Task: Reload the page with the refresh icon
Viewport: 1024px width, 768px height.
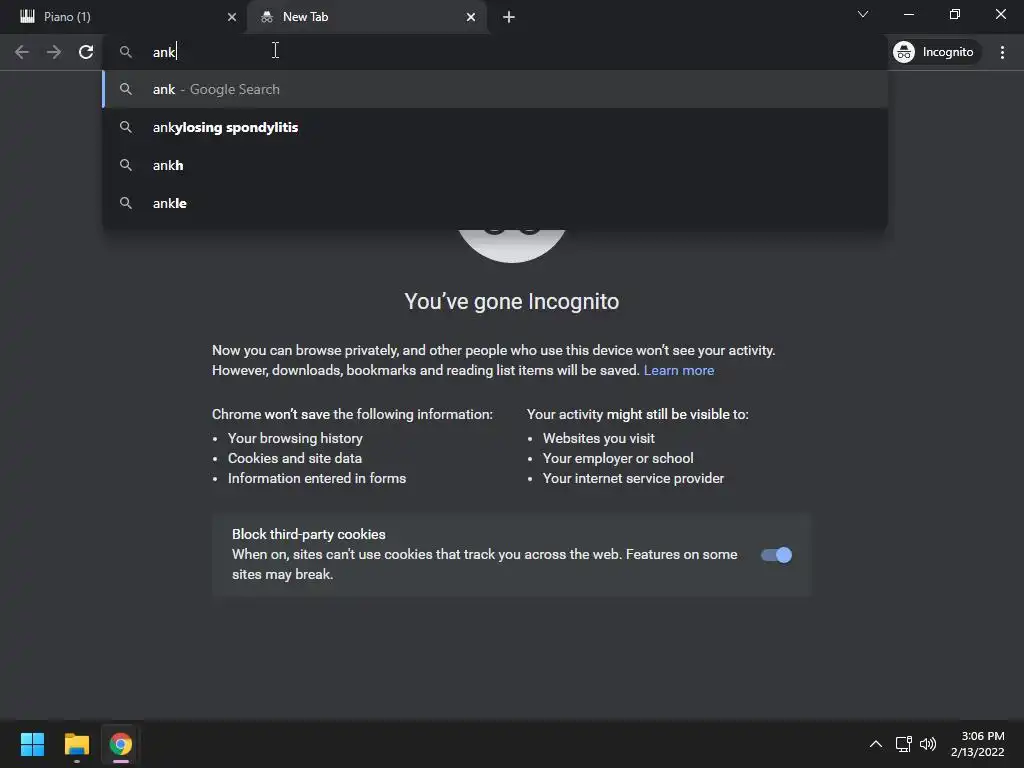Action: pos(86,52)
